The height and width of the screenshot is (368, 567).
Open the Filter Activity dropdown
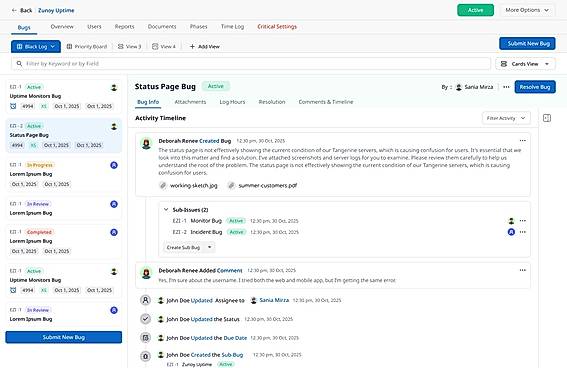coord(506,118)
